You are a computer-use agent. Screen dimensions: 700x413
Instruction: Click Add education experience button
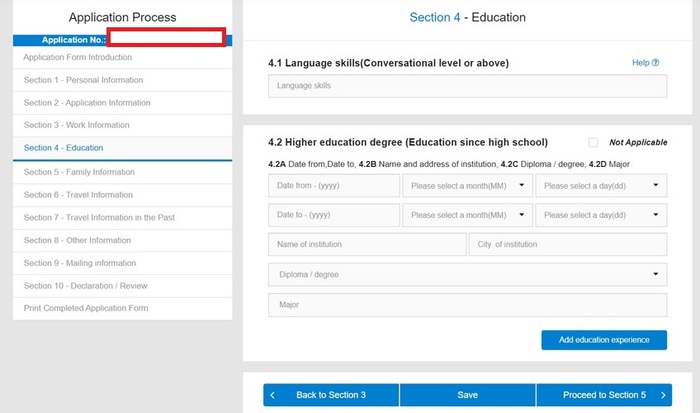[x=604, y=340]
